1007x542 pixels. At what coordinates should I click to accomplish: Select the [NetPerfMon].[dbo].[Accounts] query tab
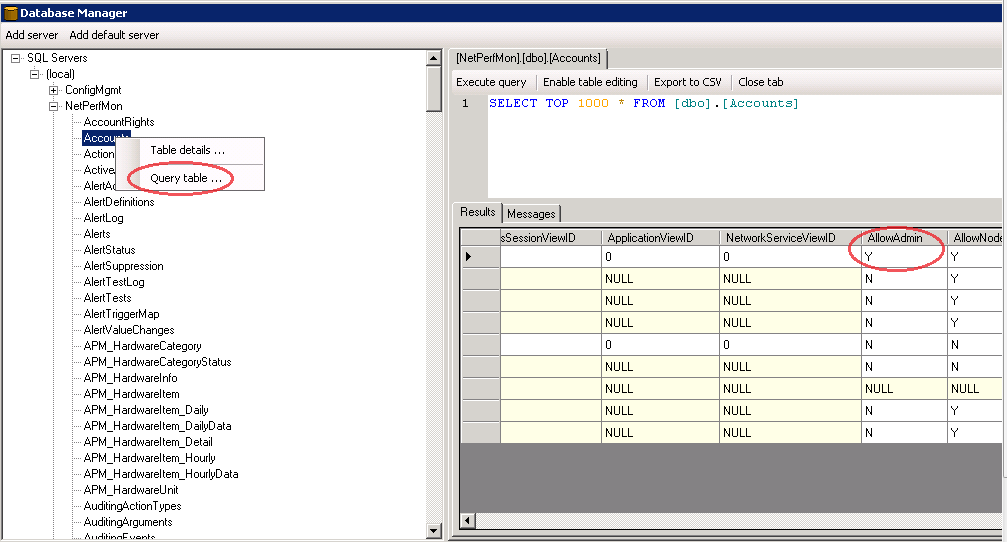[528, 59]
